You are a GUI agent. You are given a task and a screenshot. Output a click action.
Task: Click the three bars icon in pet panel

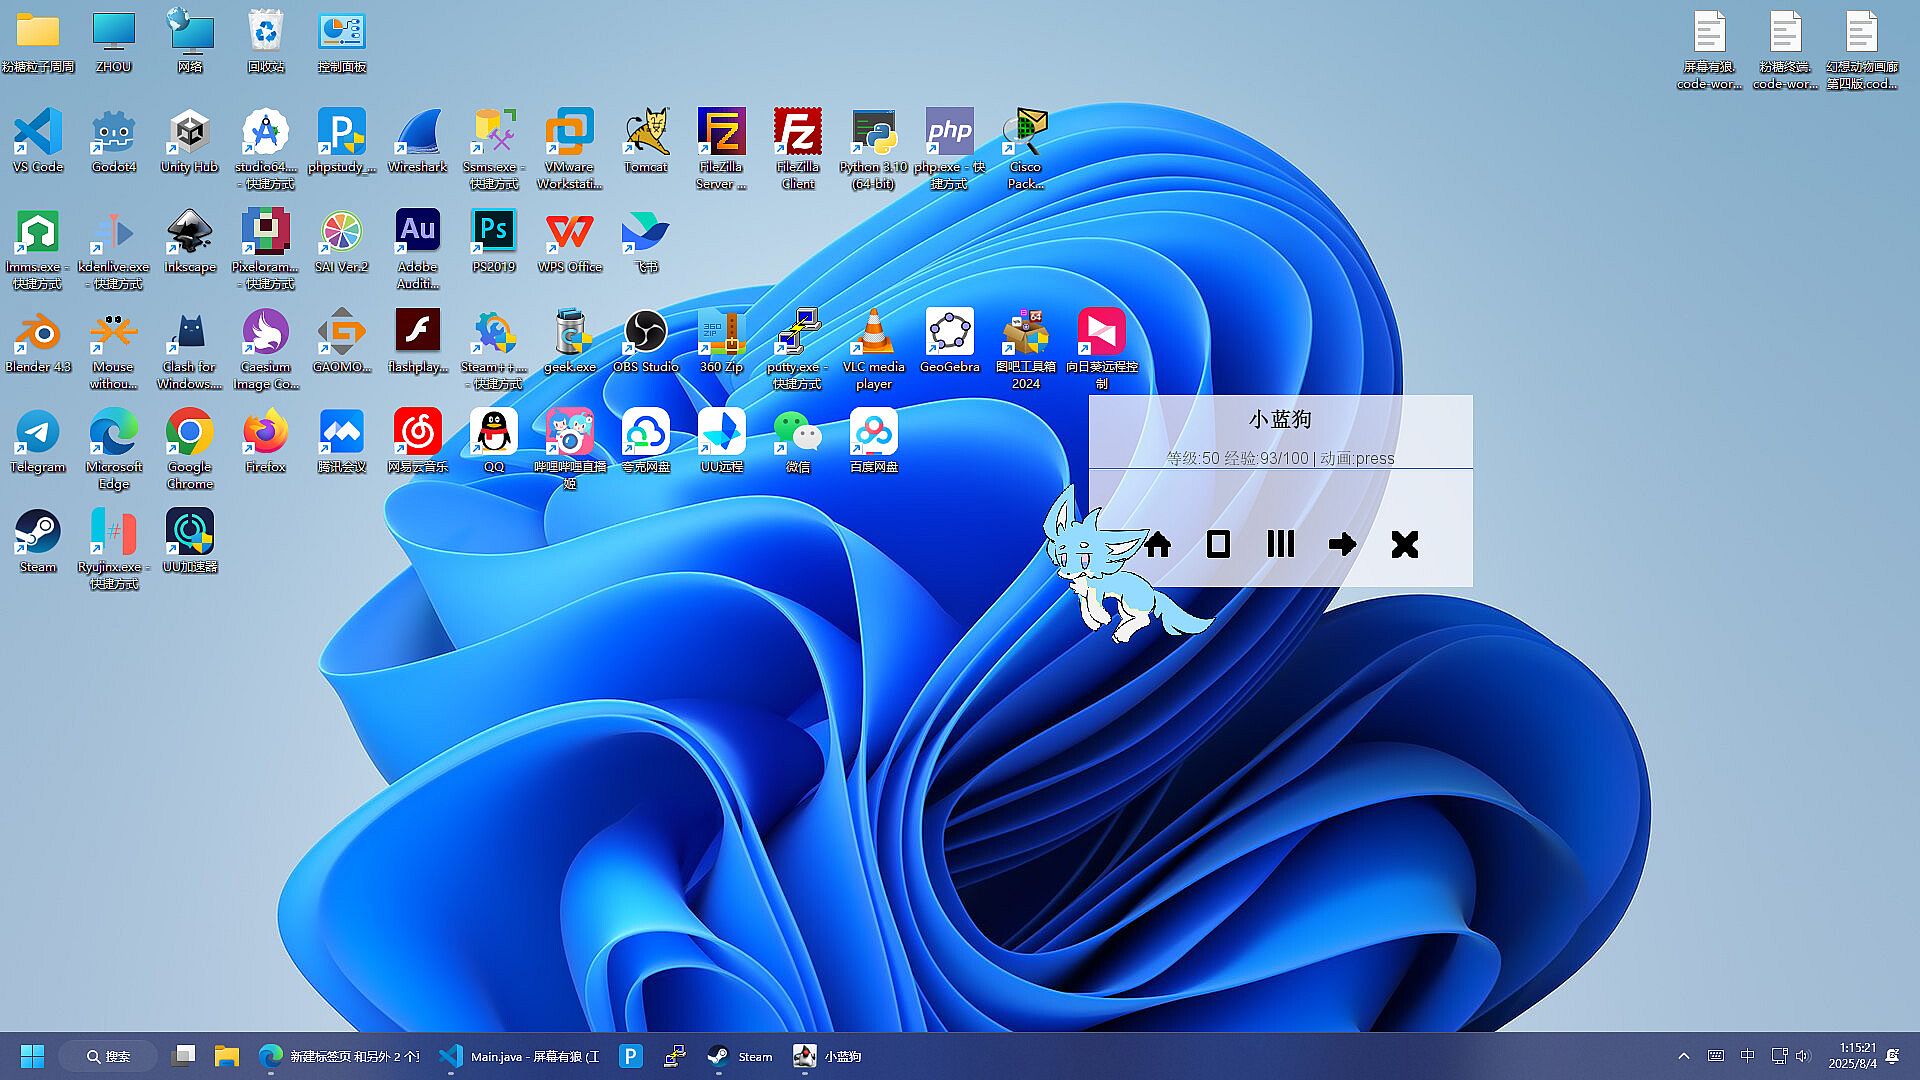coord(1280,544)
